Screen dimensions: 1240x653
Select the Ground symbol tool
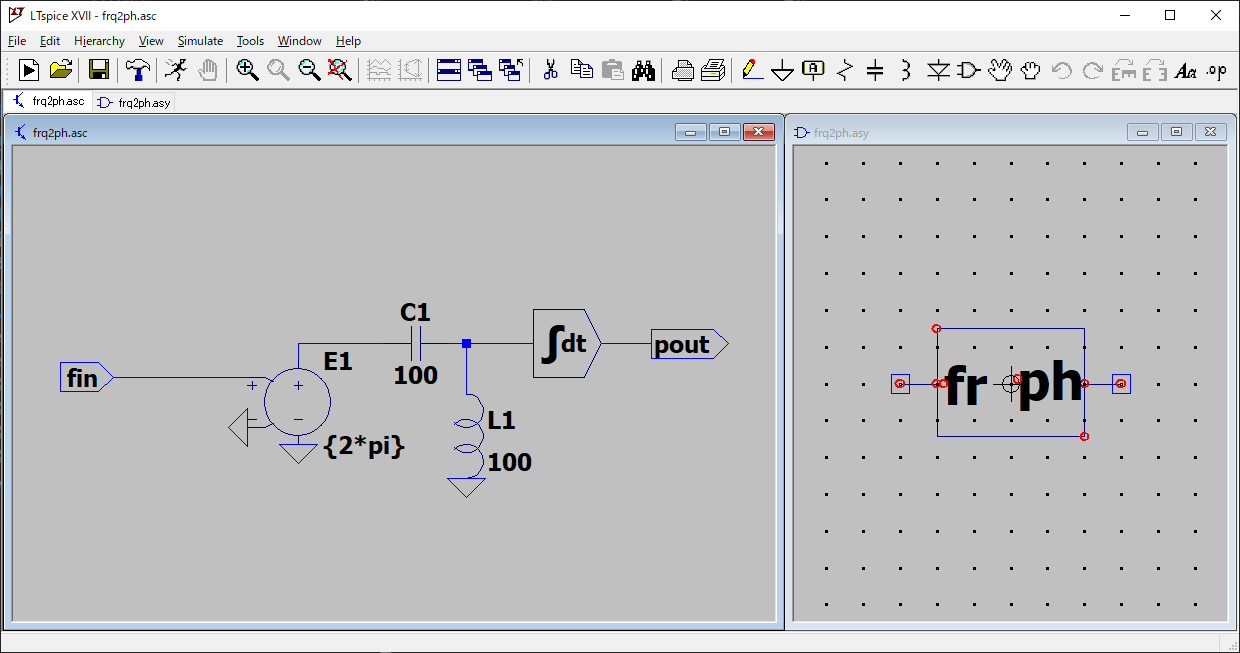[x=783, y=70]
